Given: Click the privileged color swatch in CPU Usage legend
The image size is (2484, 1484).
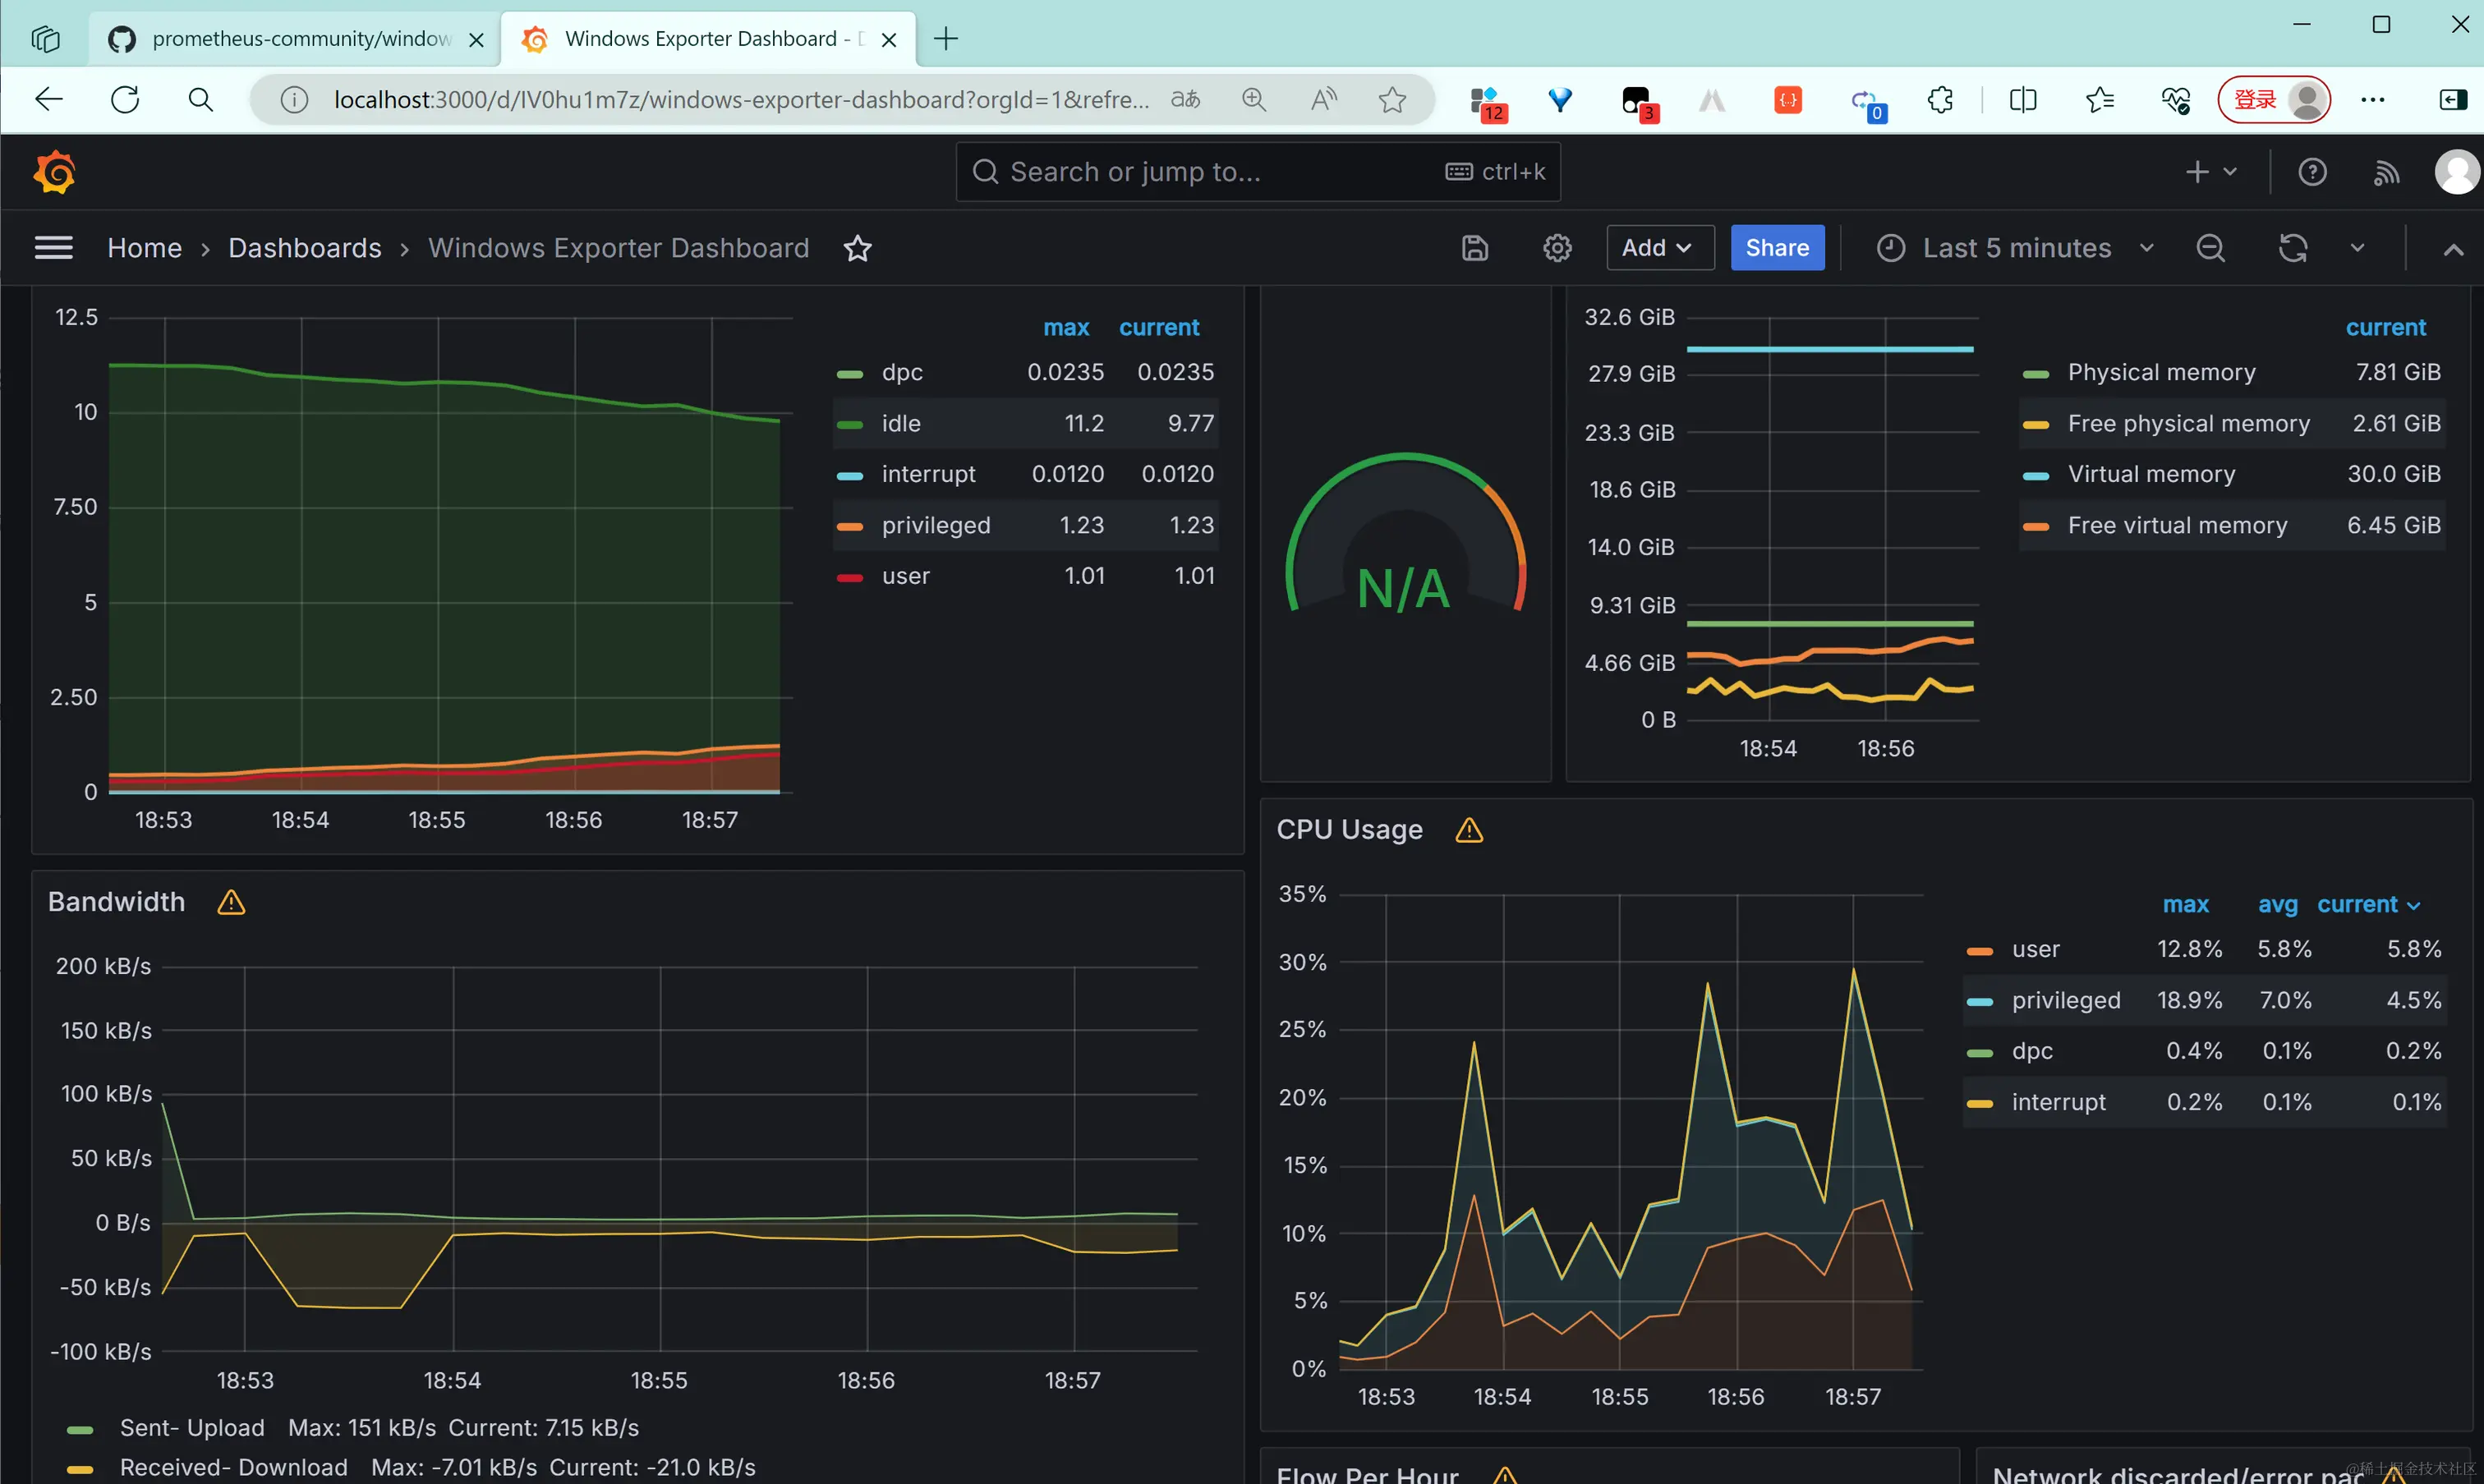Looking at the screenshot, I should [x=1979, y=1001].
